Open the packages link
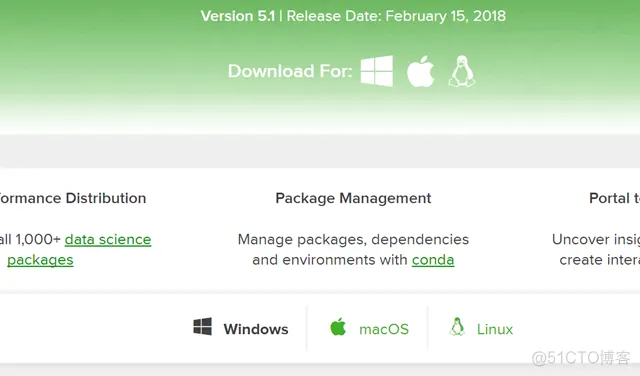 pos(40,260)
